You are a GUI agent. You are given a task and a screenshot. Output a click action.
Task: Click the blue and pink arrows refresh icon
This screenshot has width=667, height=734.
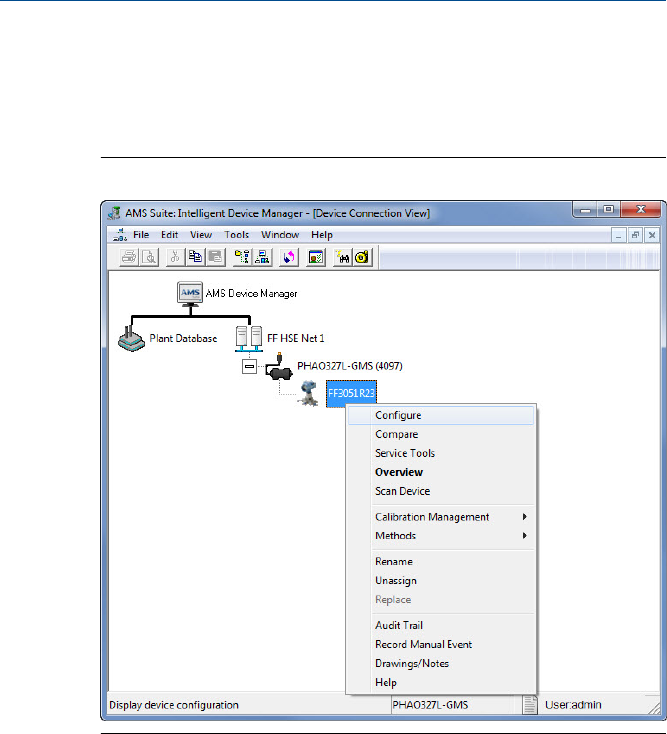pos(289,257)
